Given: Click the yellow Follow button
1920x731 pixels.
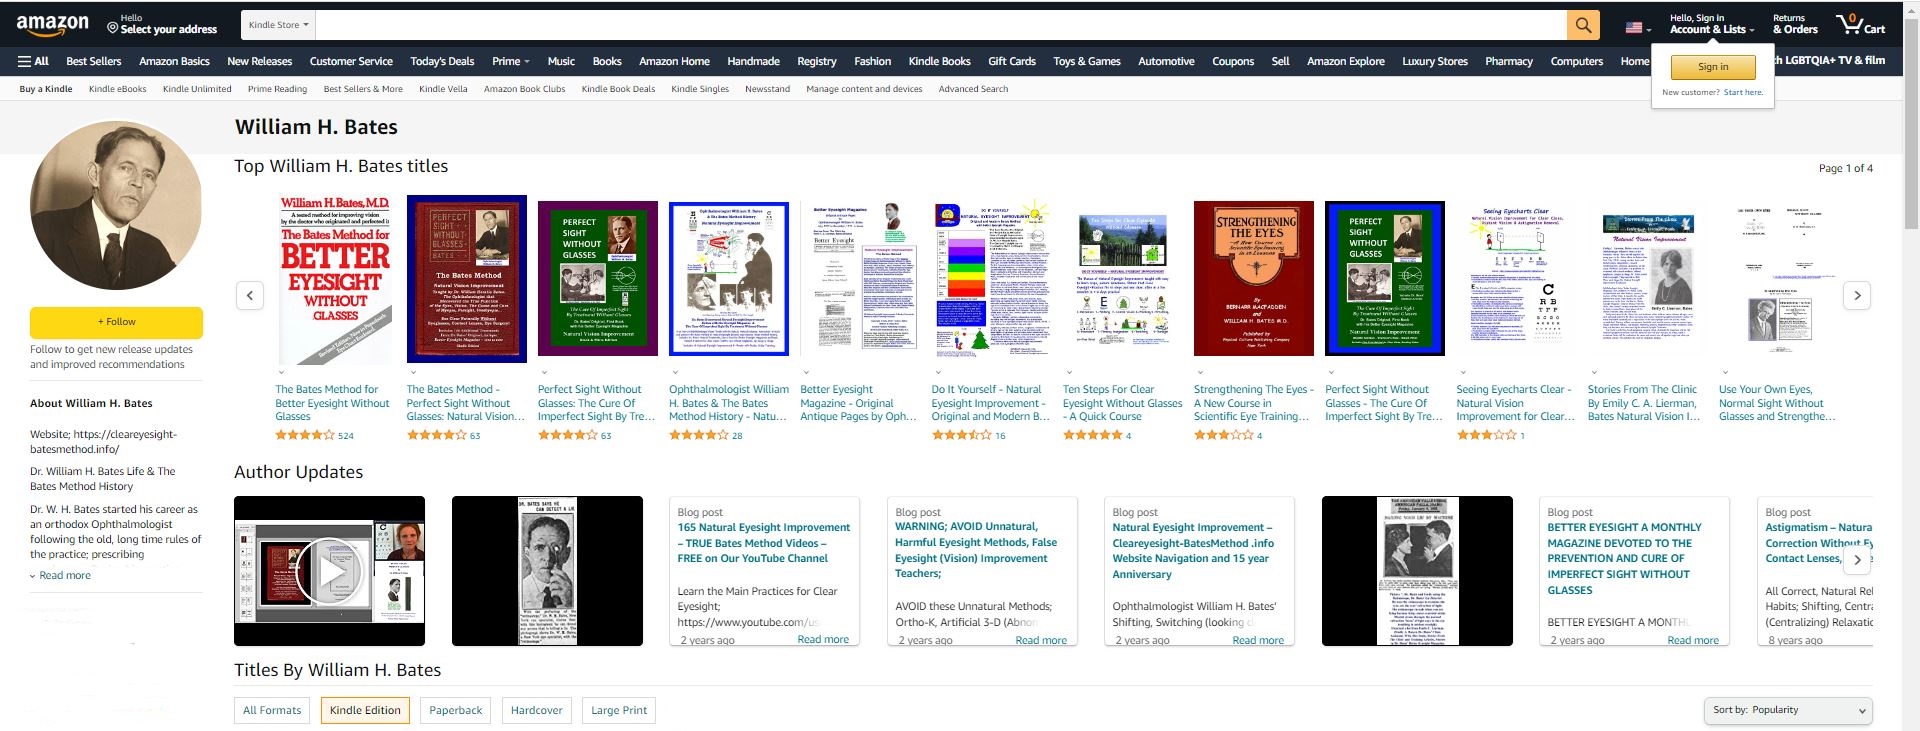Looking at the screenshot, I should 116,322.
